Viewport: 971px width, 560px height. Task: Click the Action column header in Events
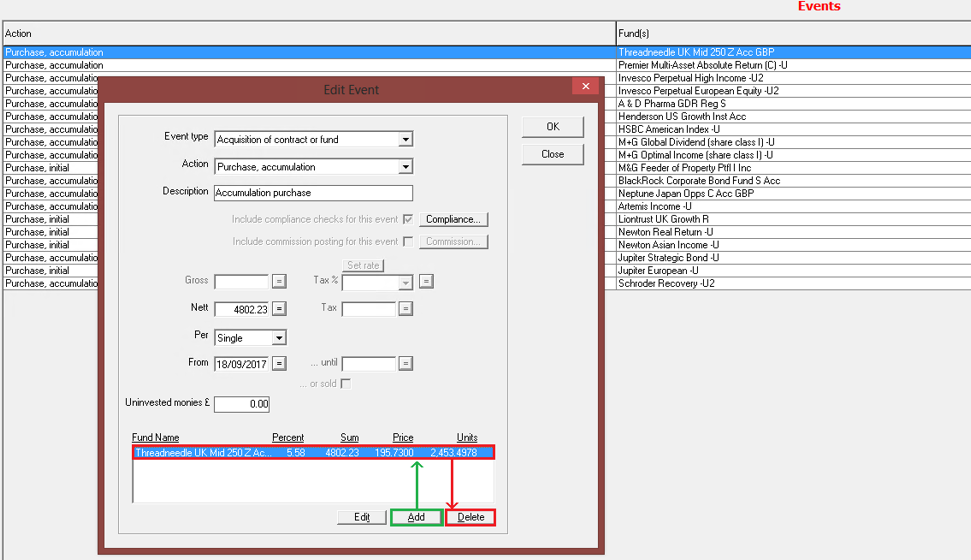pyautogui.click(x=309, y=33)
